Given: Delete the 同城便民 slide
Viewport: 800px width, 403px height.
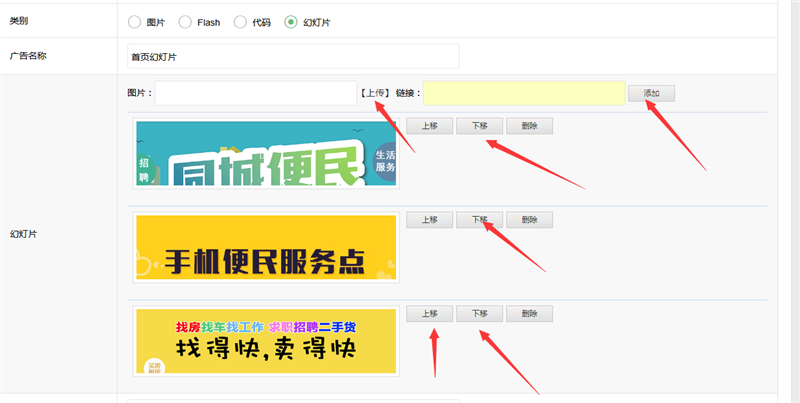Looking at the screenshot, I should tap(529, 126).
